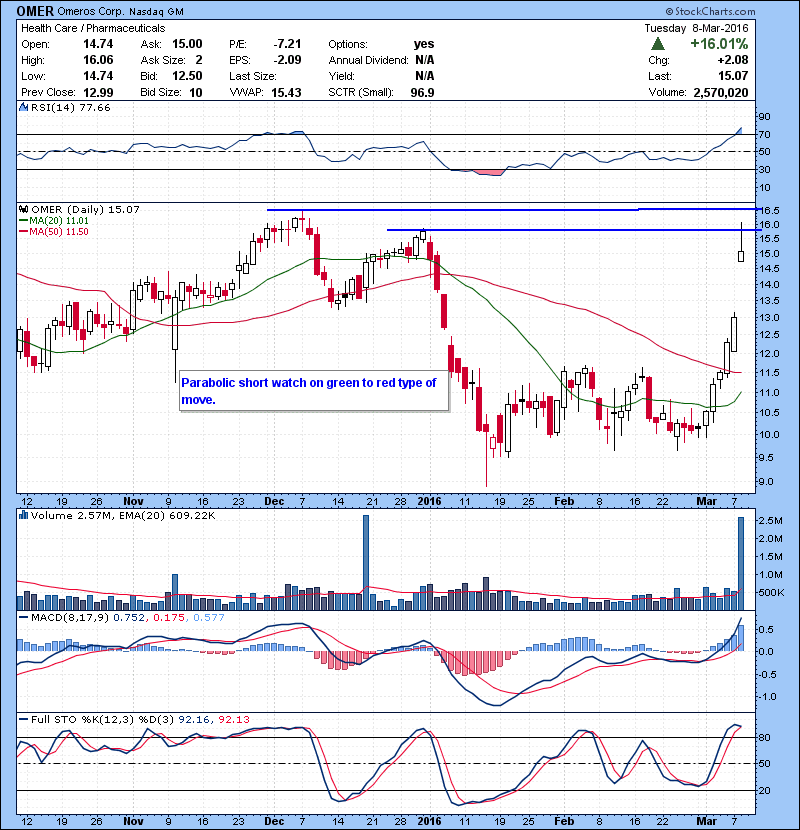Click the 2016 label on price date axis
800x830 pixels.
click(429, 501)
